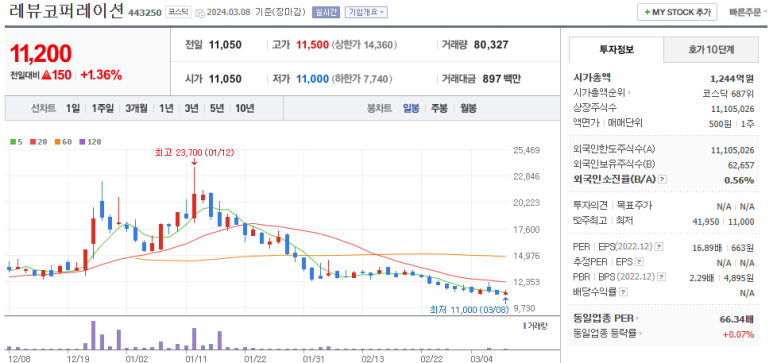Open the 시가총액순위 link
The width and height of the screenshot is (773, 363).
[602, 92]
